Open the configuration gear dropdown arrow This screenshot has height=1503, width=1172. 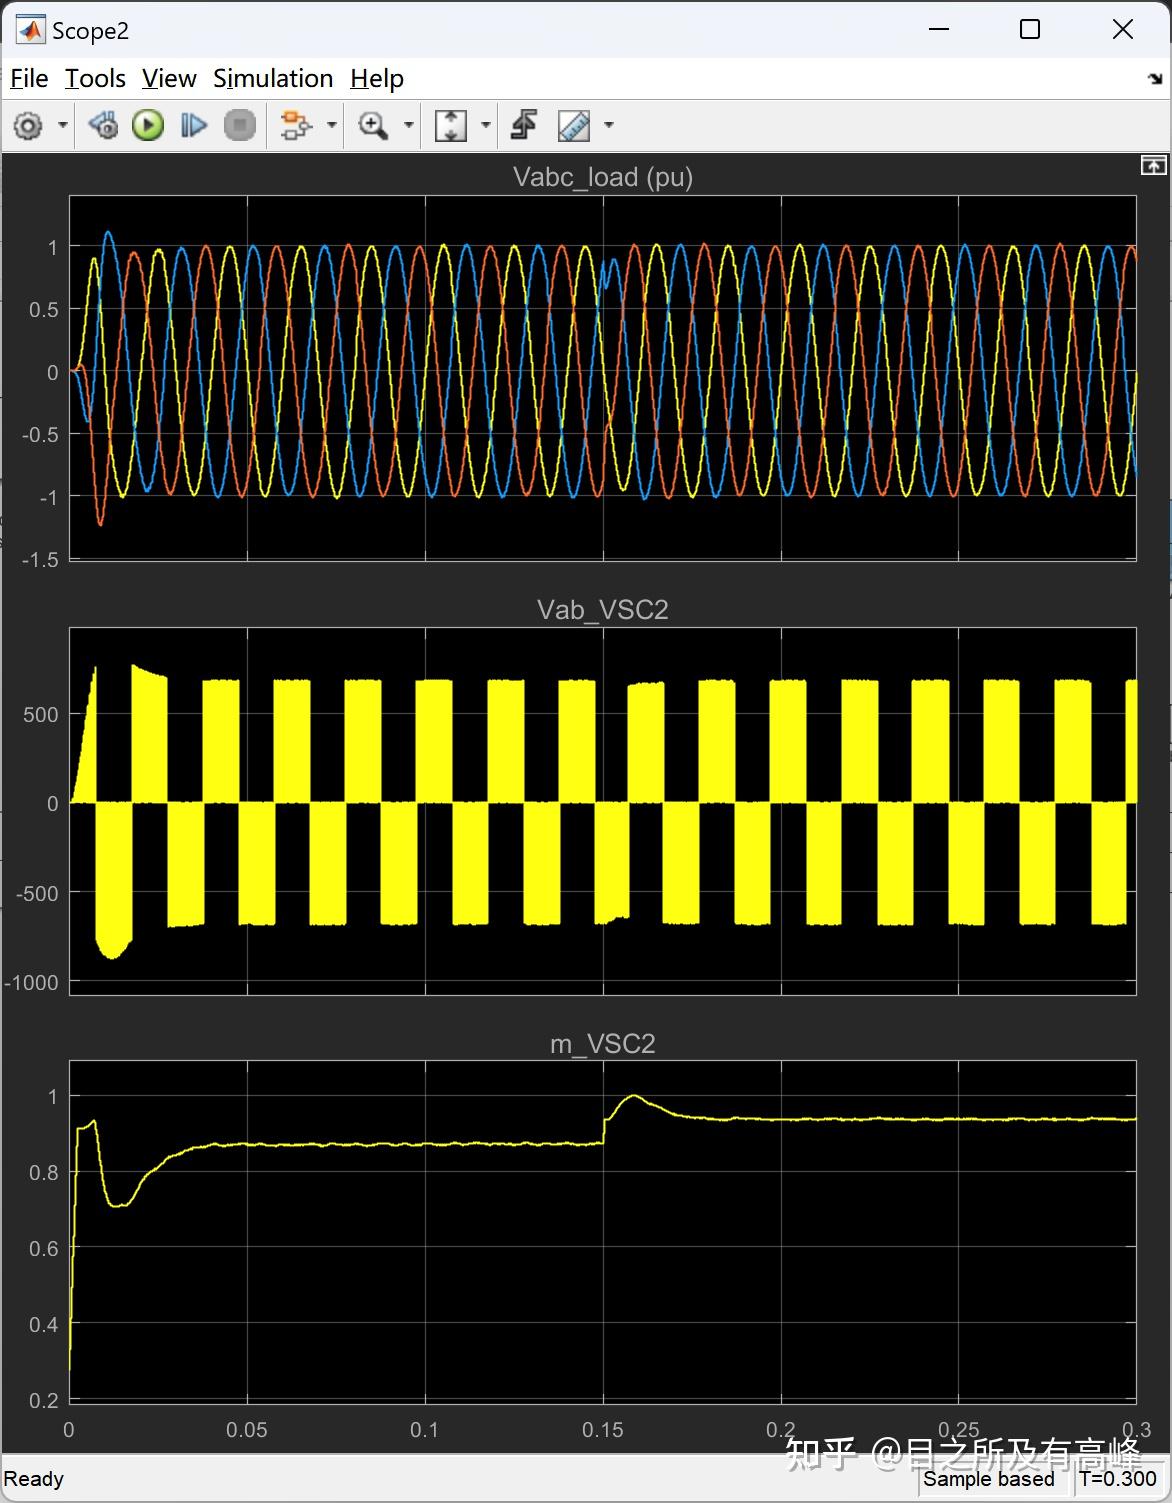click(60, 125)
